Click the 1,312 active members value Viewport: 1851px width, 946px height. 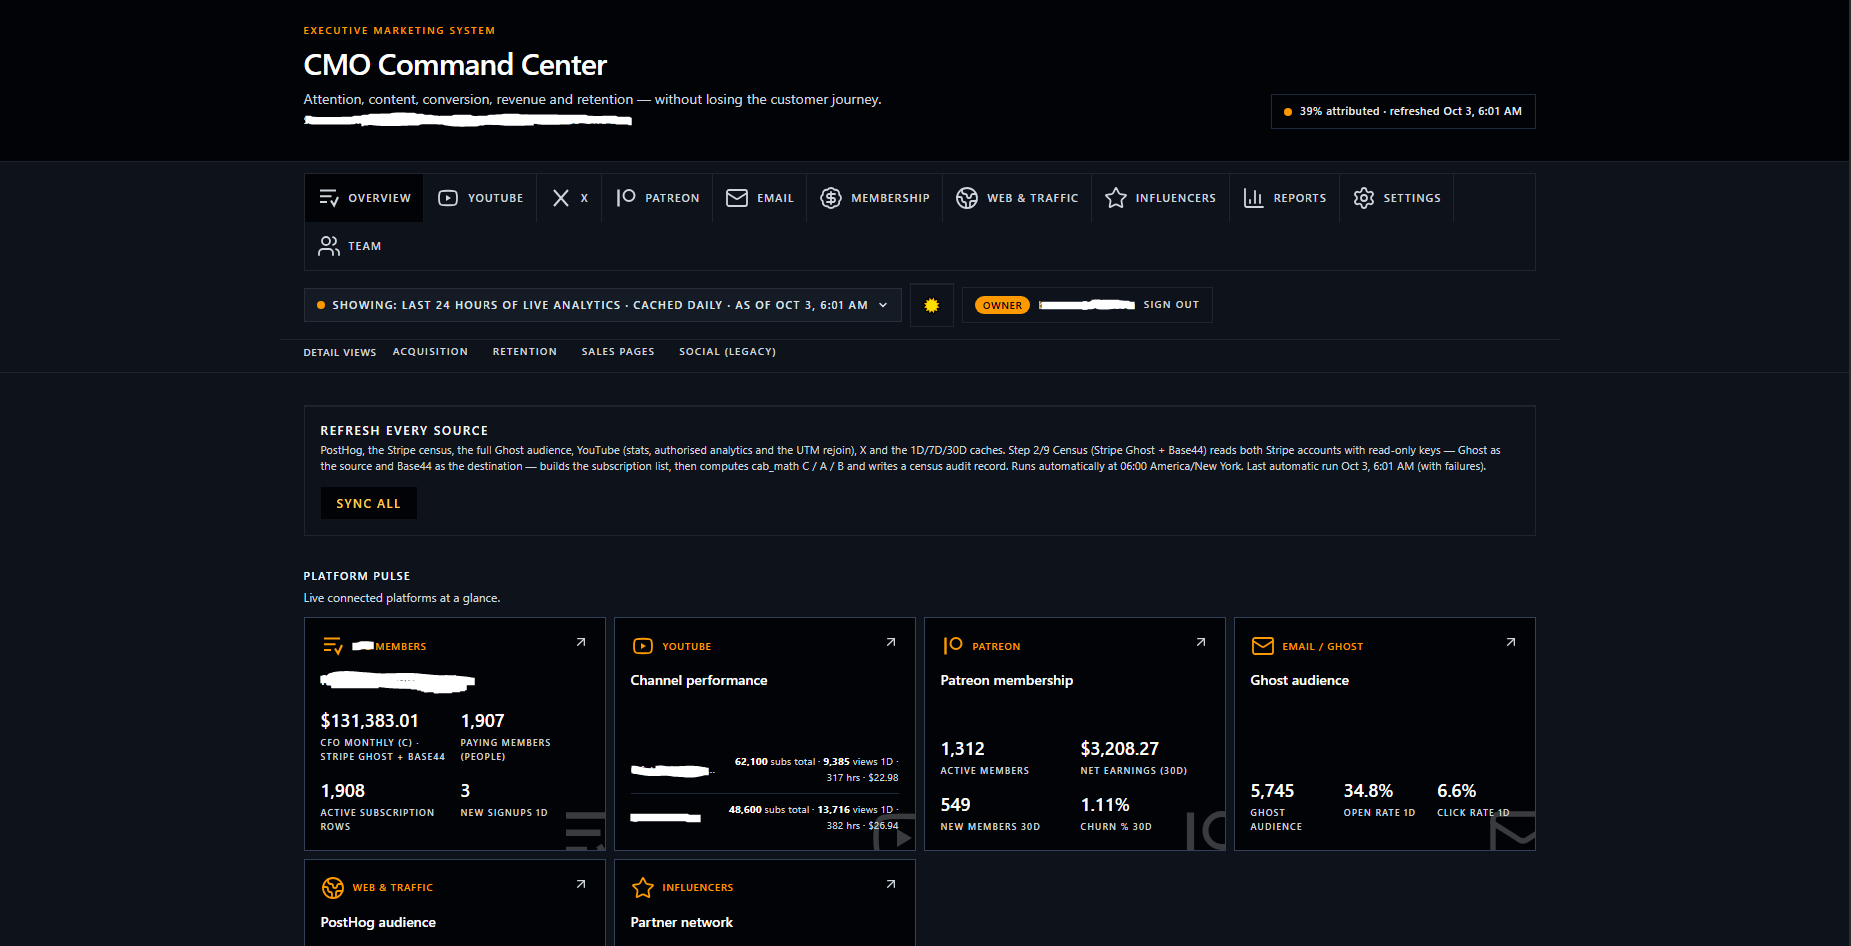(963, 749)
